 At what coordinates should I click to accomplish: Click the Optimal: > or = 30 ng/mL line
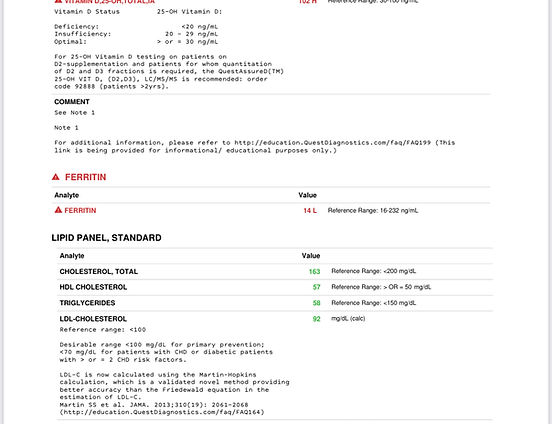(136, 42)
